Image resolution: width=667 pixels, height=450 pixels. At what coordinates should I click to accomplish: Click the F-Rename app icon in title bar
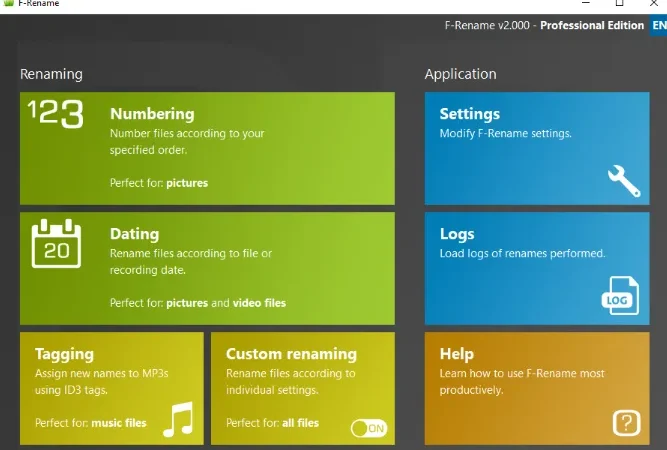(9, 3)
